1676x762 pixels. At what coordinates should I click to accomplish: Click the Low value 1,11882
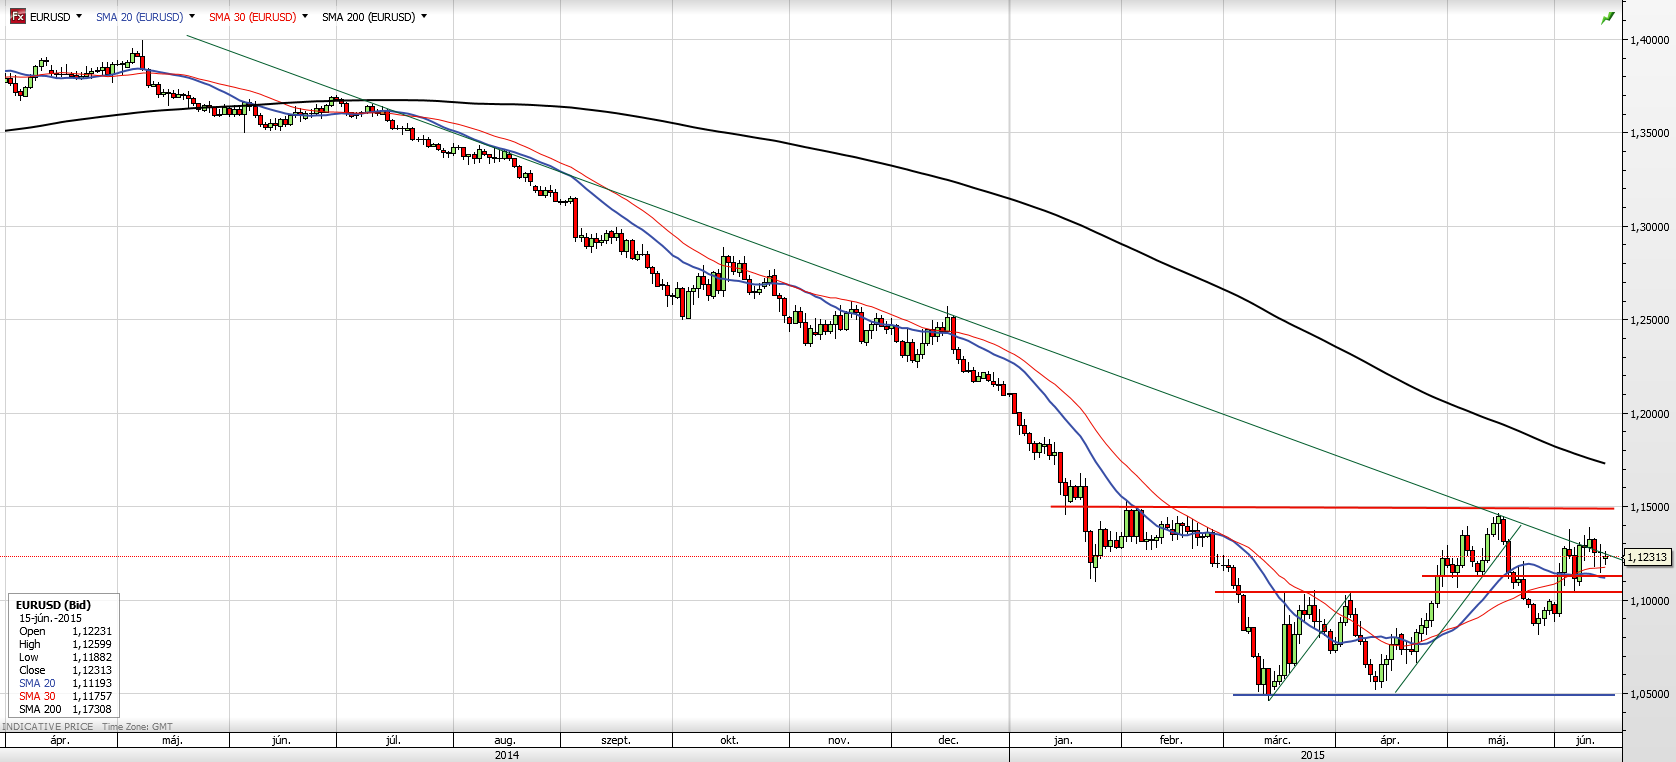click(92, 657)
